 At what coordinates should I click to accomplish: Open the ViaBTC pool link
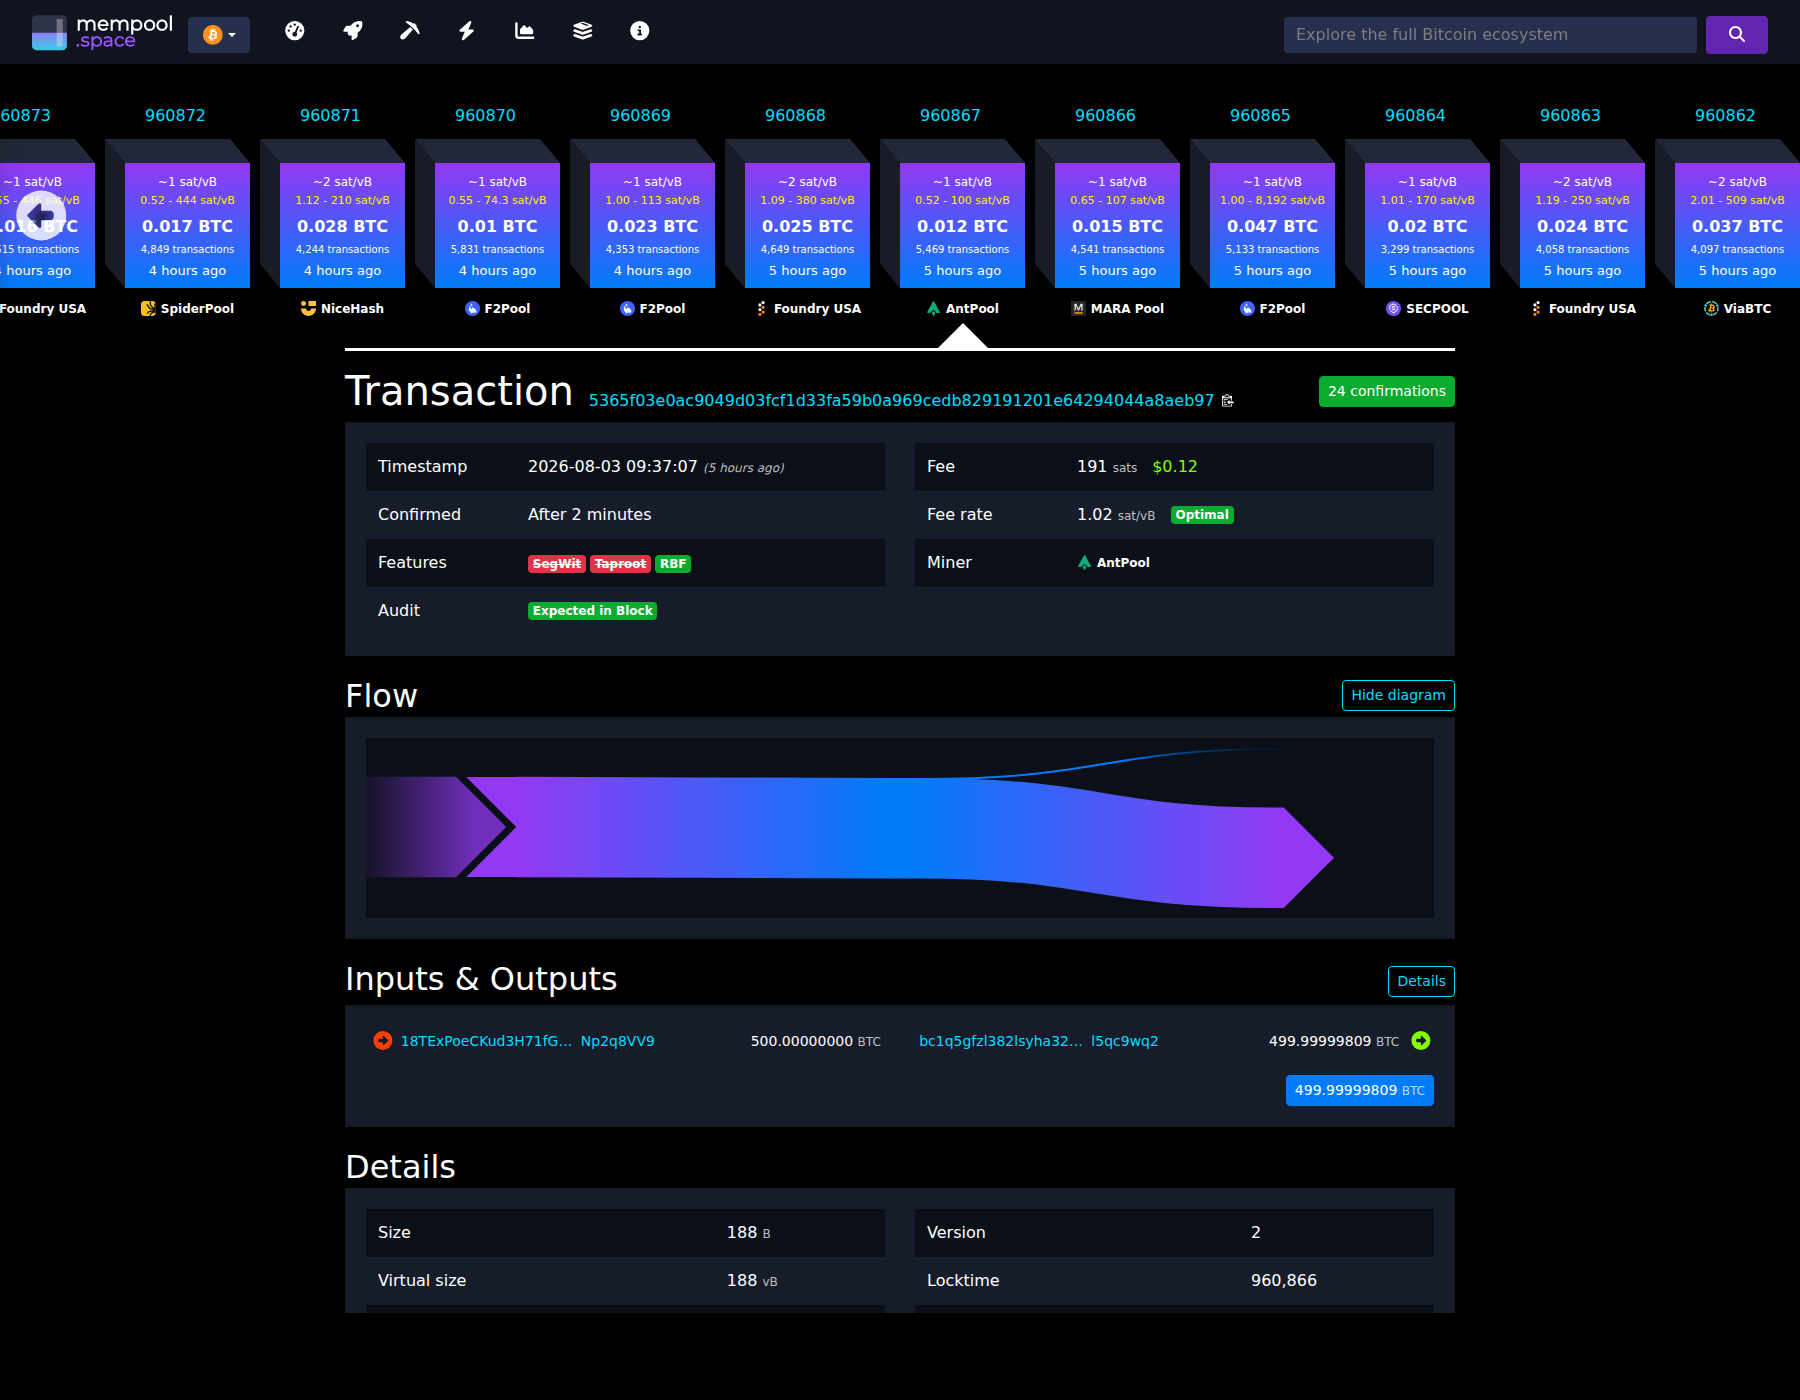1737,309
